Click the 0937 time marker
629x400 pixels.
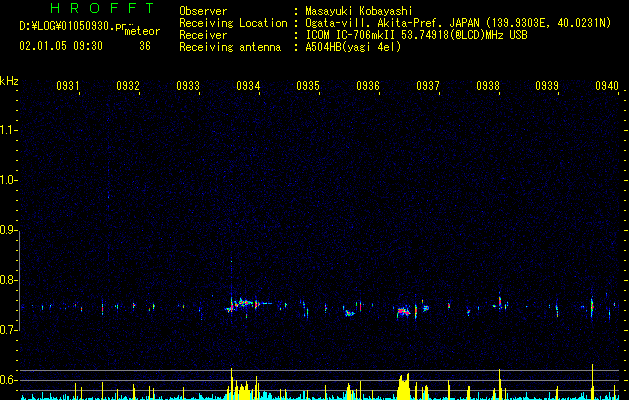[428, 86]
